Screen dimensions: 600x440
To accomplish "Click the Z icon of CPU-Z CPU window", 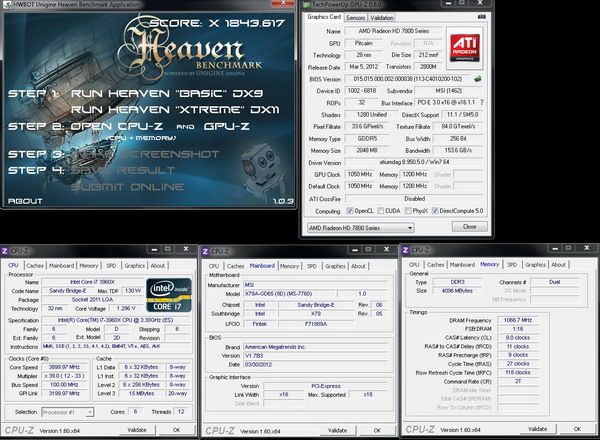I will 5,251.
